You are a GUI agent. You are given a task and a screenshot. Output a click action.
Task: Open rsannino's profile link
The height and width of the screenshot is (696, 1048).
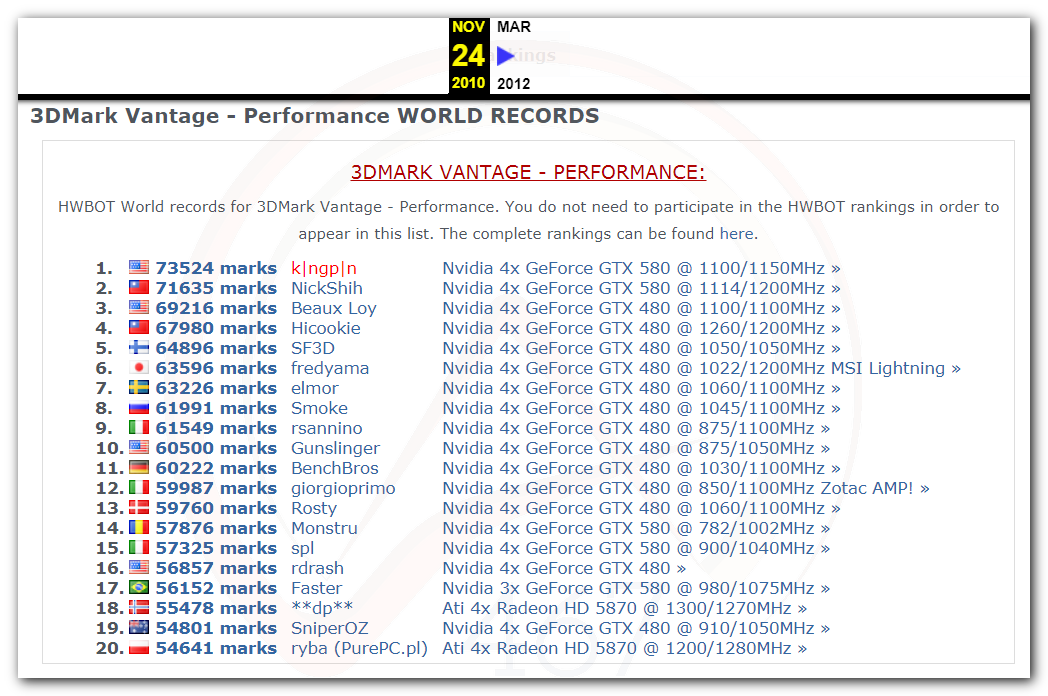[x=326, y=428]
